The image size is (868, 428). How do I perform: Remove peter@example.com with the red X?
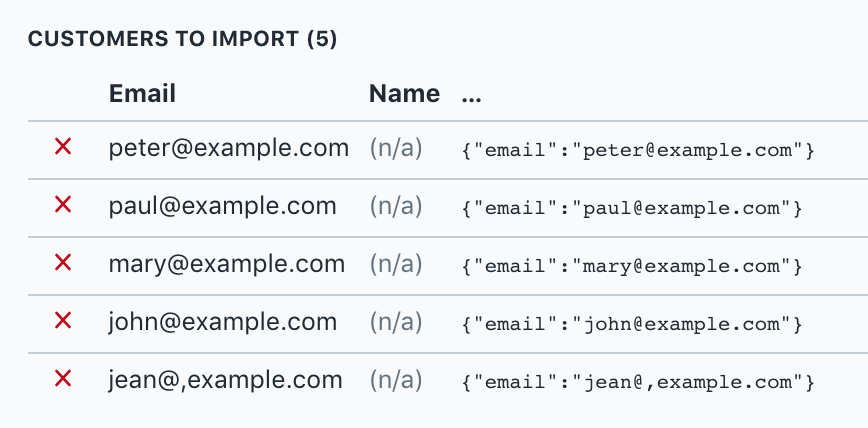click(x=63, y=148)
